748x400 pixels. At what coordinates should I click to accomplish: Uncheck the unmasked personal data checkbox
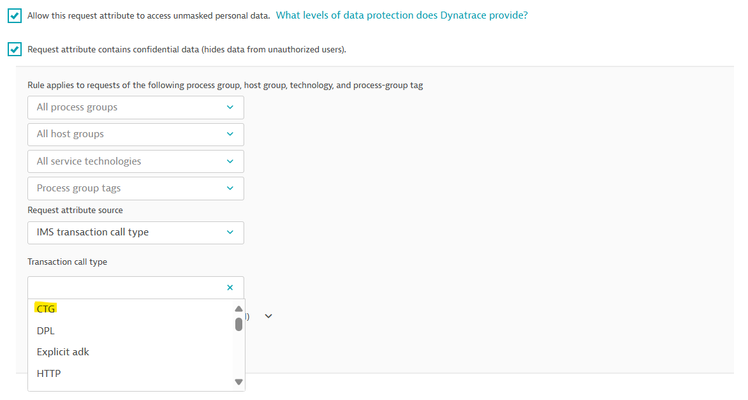(14, 16)
